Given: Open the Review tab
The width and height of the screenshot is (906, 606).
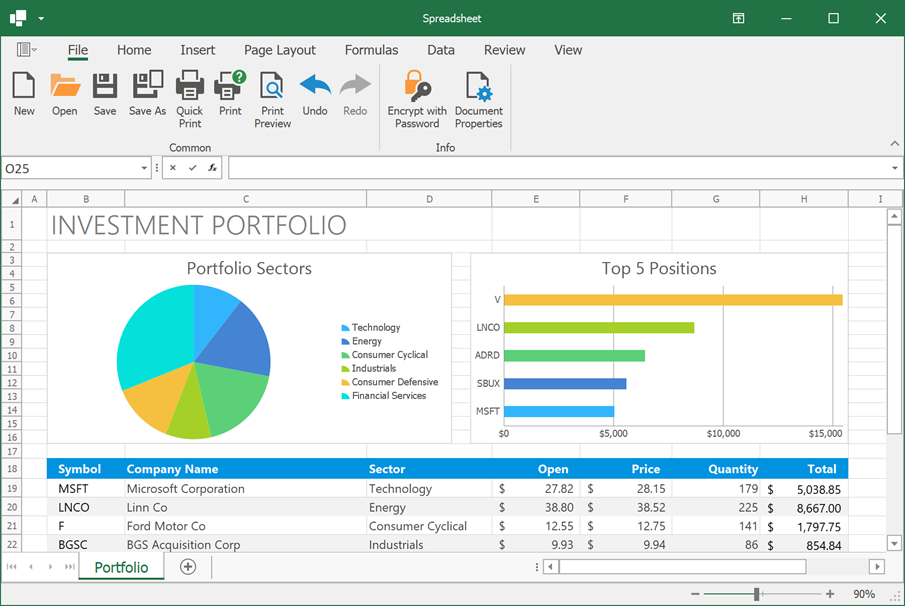Looking at the screenshot, I should [504, 50].
